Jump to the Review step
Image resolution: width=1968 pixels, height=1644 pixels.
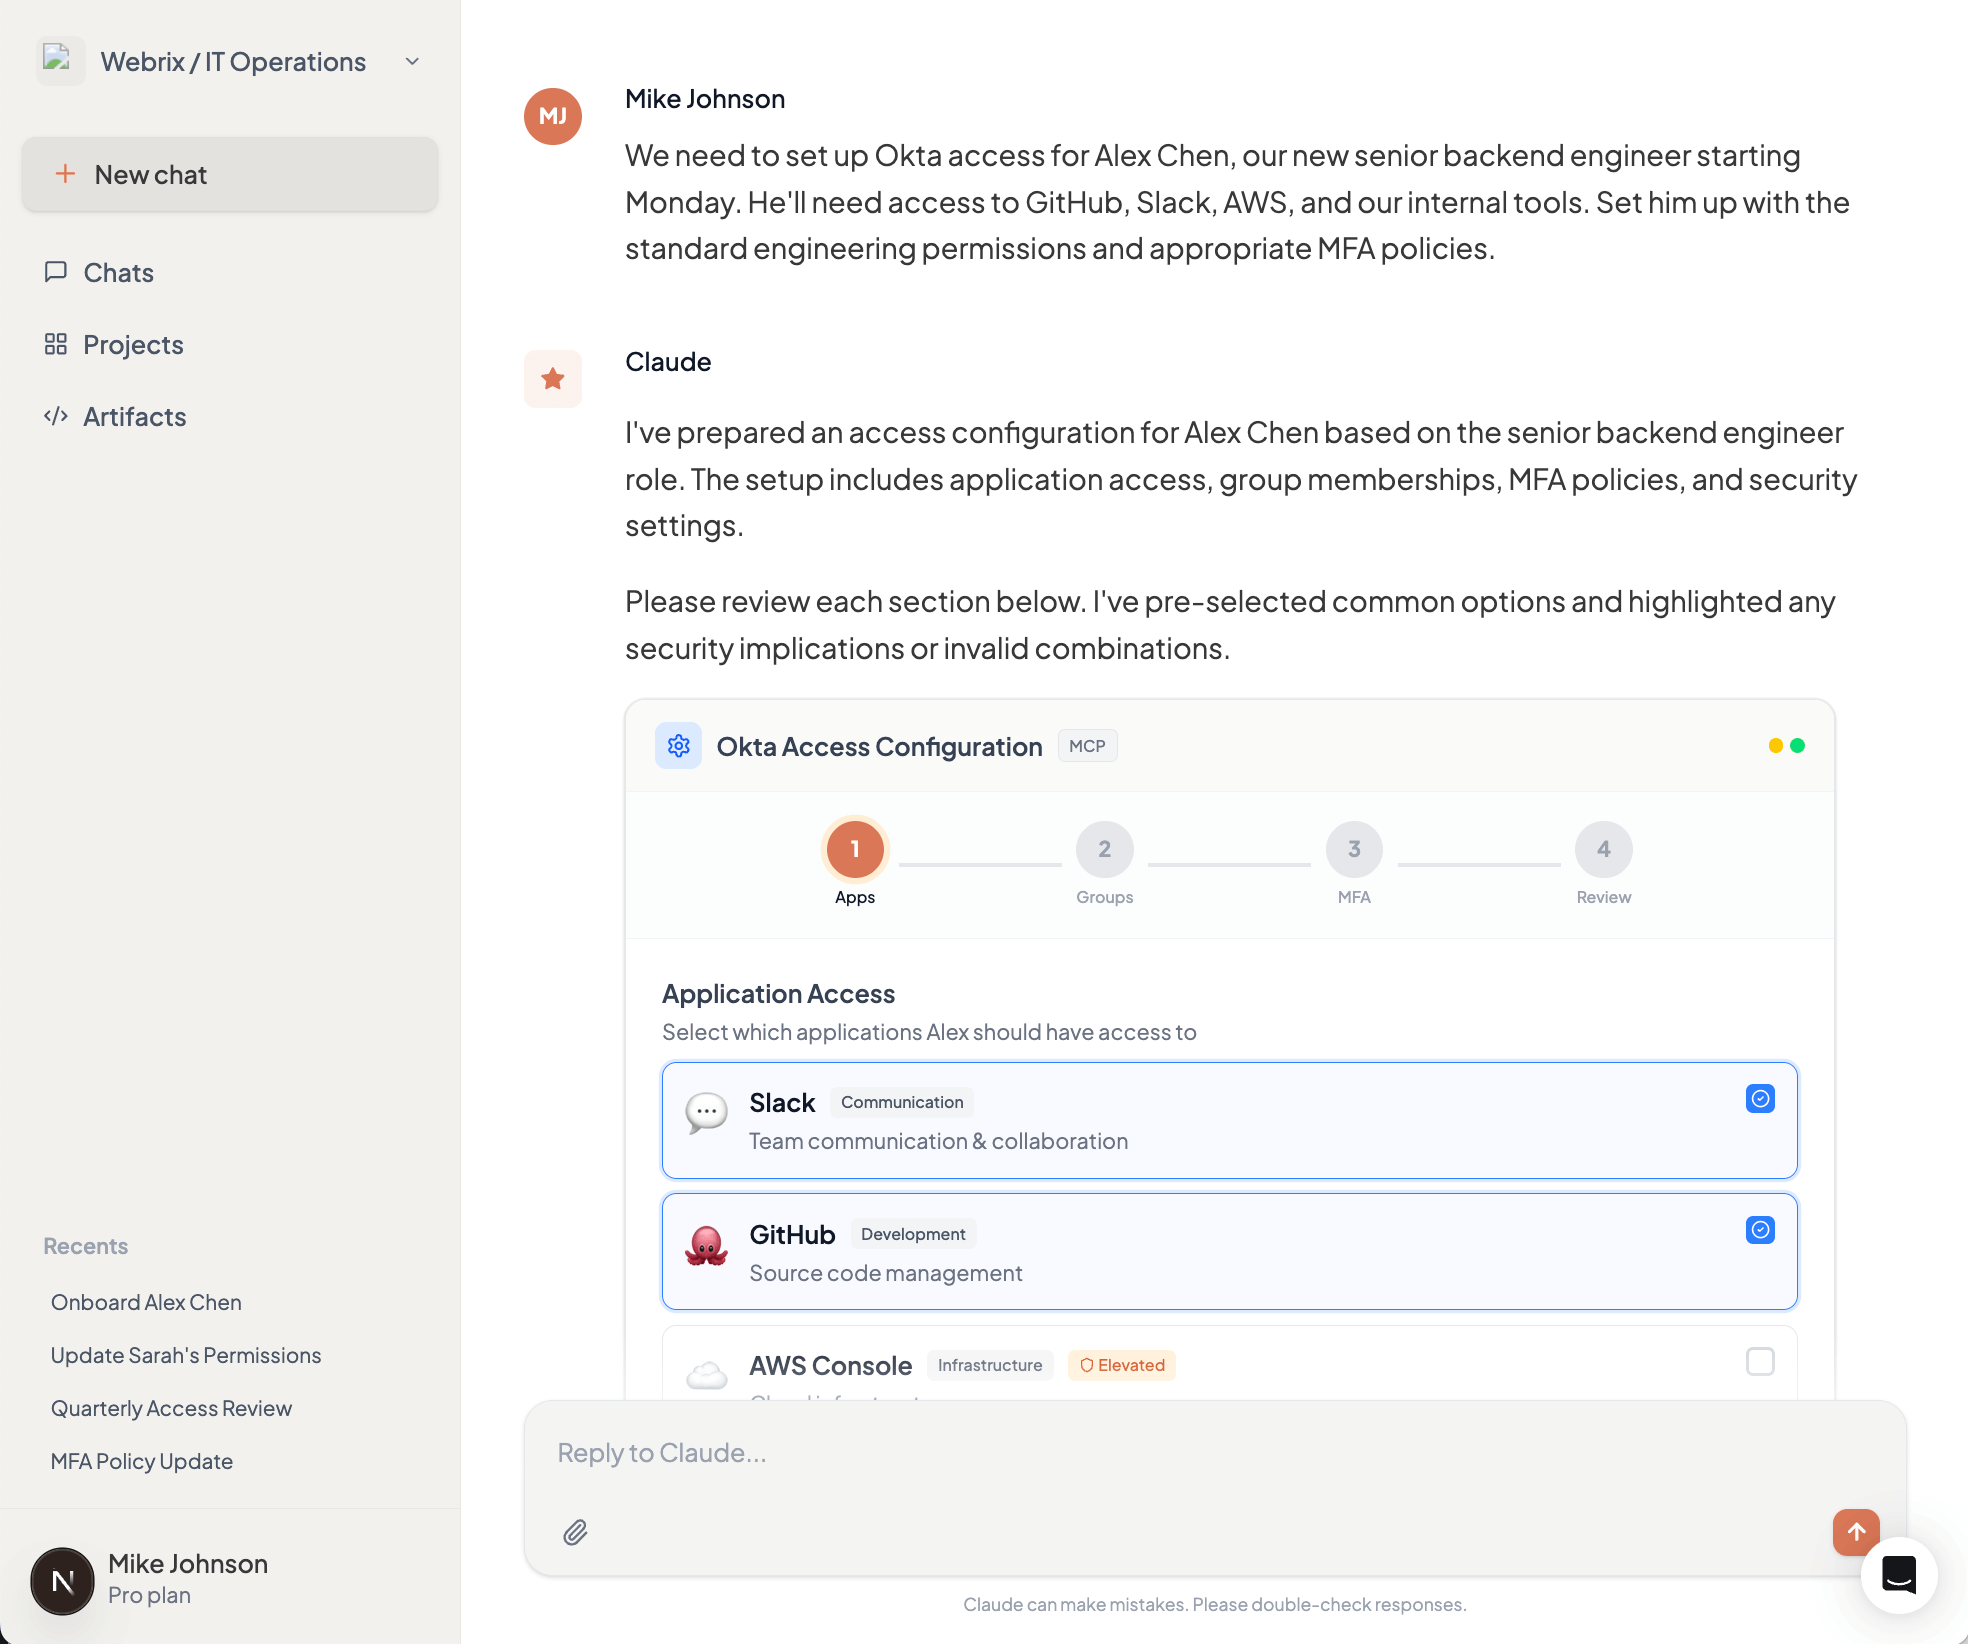click(1603, 848)
